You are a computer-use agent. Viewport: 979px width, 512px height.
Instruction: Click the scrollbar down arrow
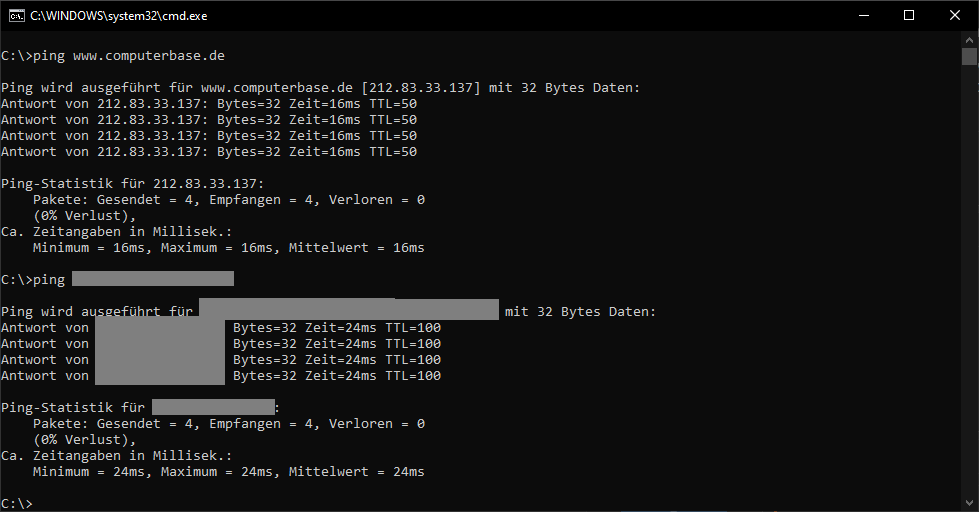pos(969,503)
